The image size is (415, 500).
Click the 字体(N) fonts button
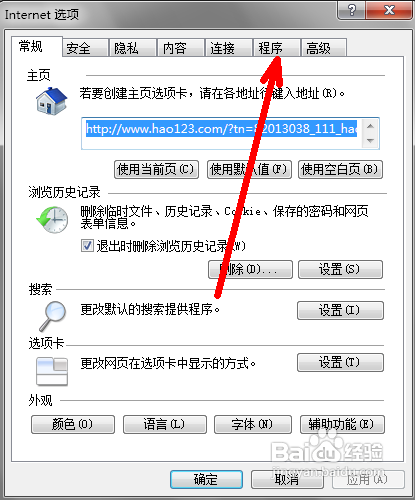253,424
